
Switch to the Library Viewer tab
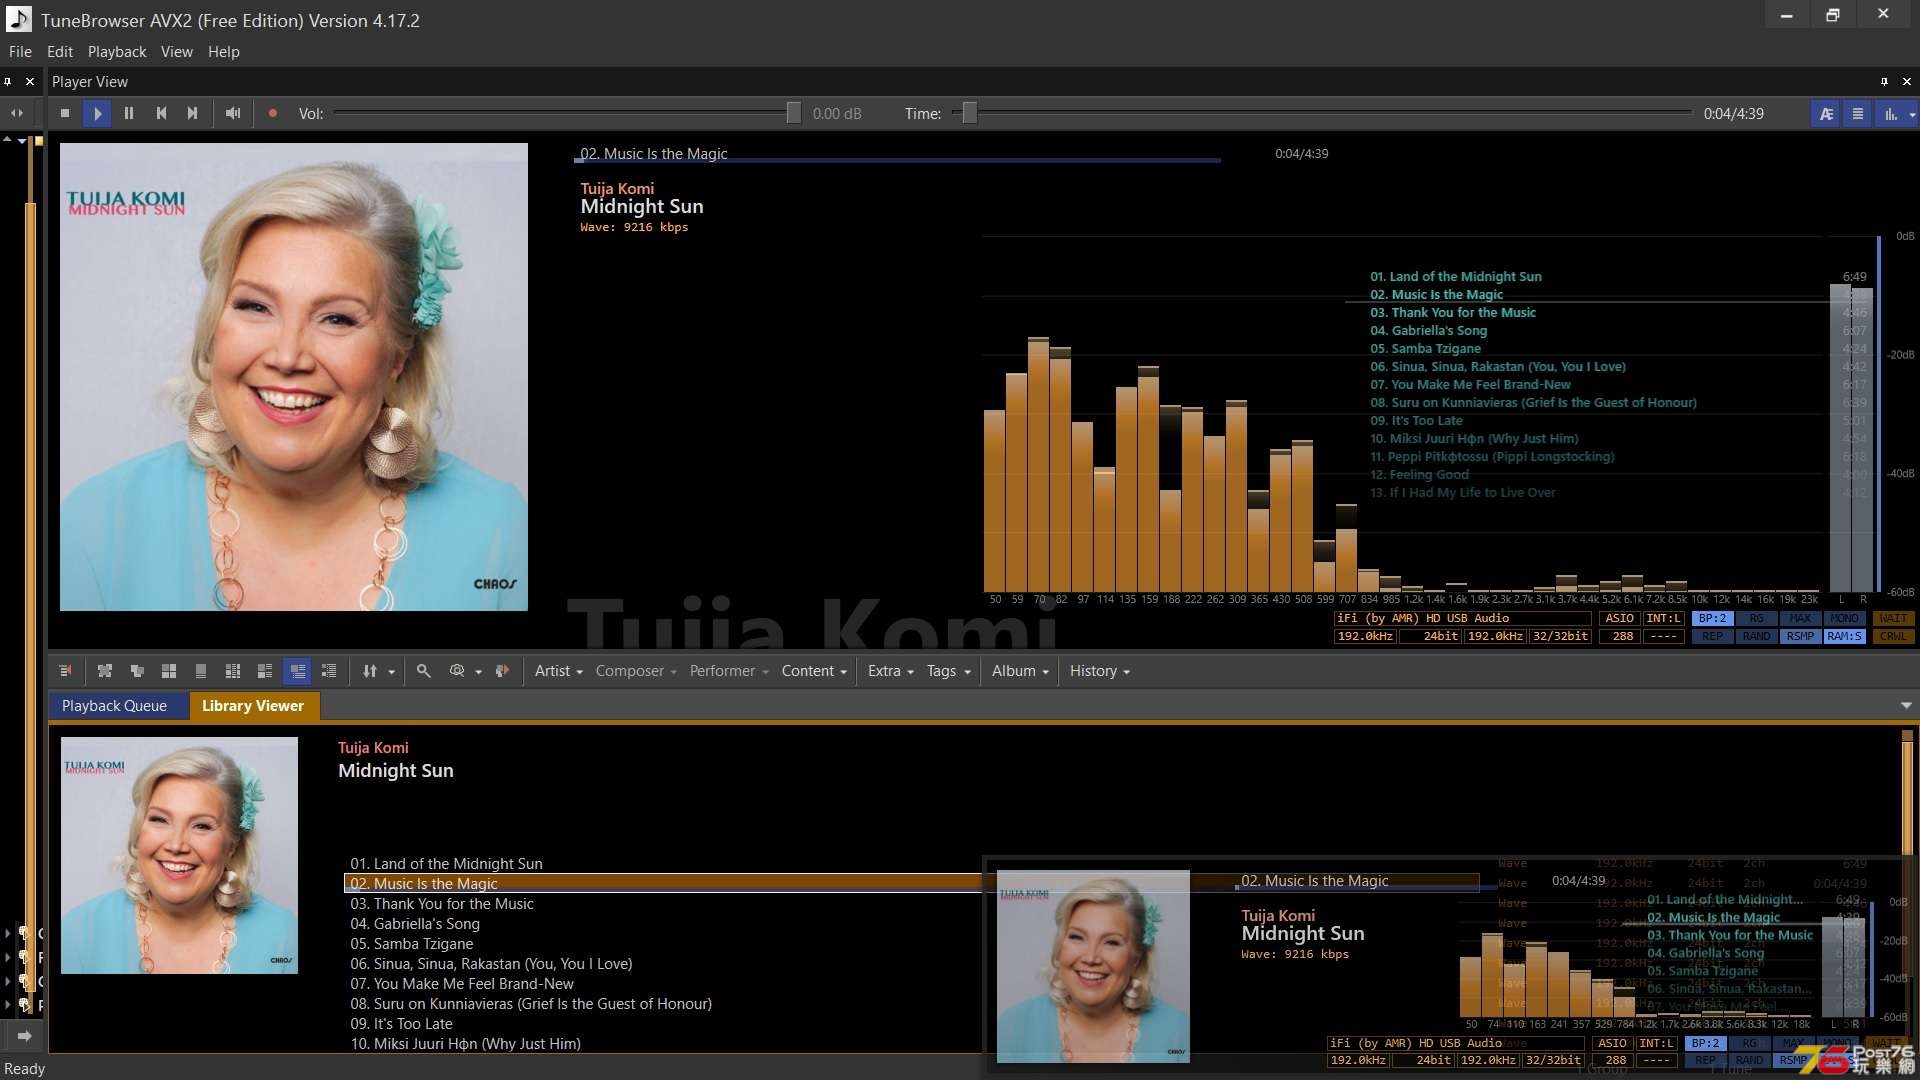[253, 706]
